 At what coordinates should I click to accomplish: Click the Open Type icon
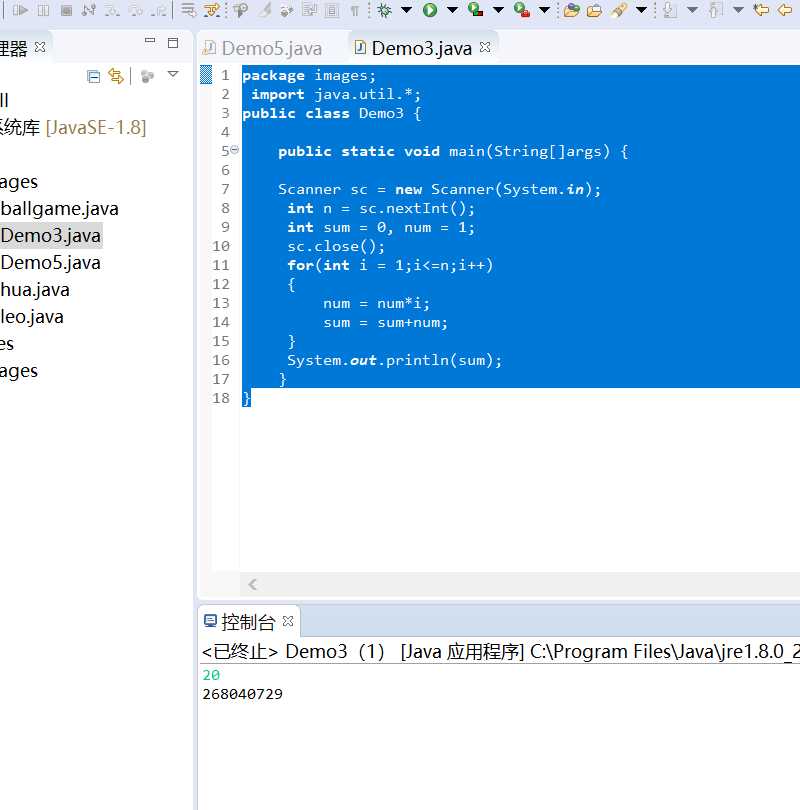[571, 10]
